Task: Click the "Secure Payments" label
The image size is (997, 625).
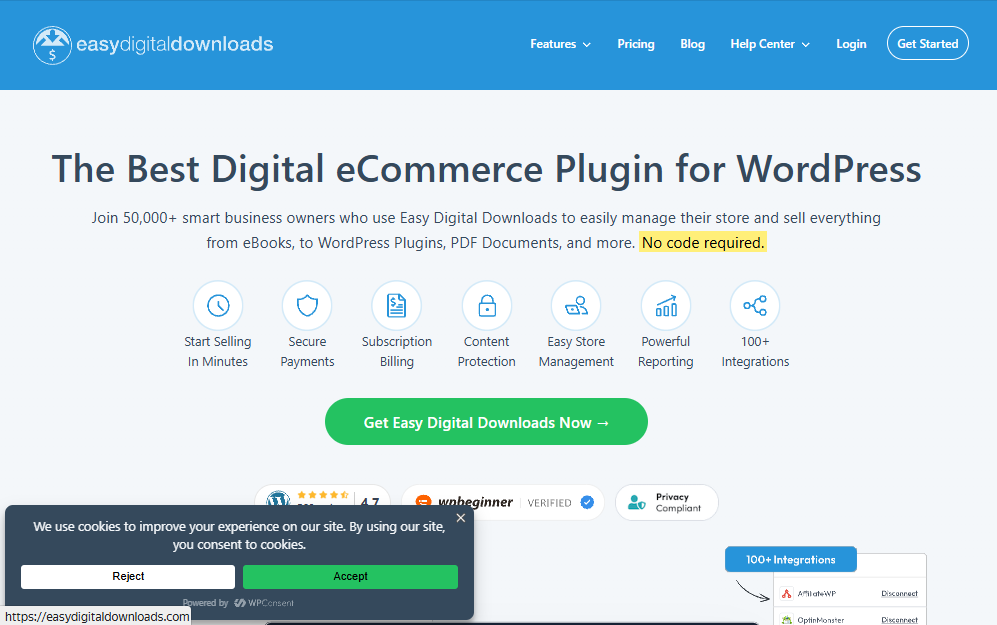Action: [x=307, y=352]
